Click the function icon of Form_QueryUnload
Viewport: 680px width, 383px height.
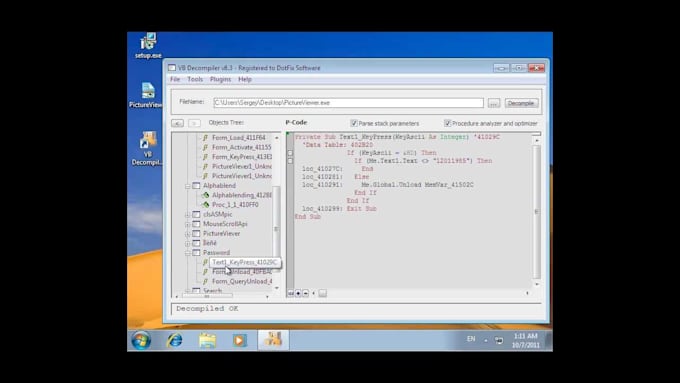click(206, 282)
